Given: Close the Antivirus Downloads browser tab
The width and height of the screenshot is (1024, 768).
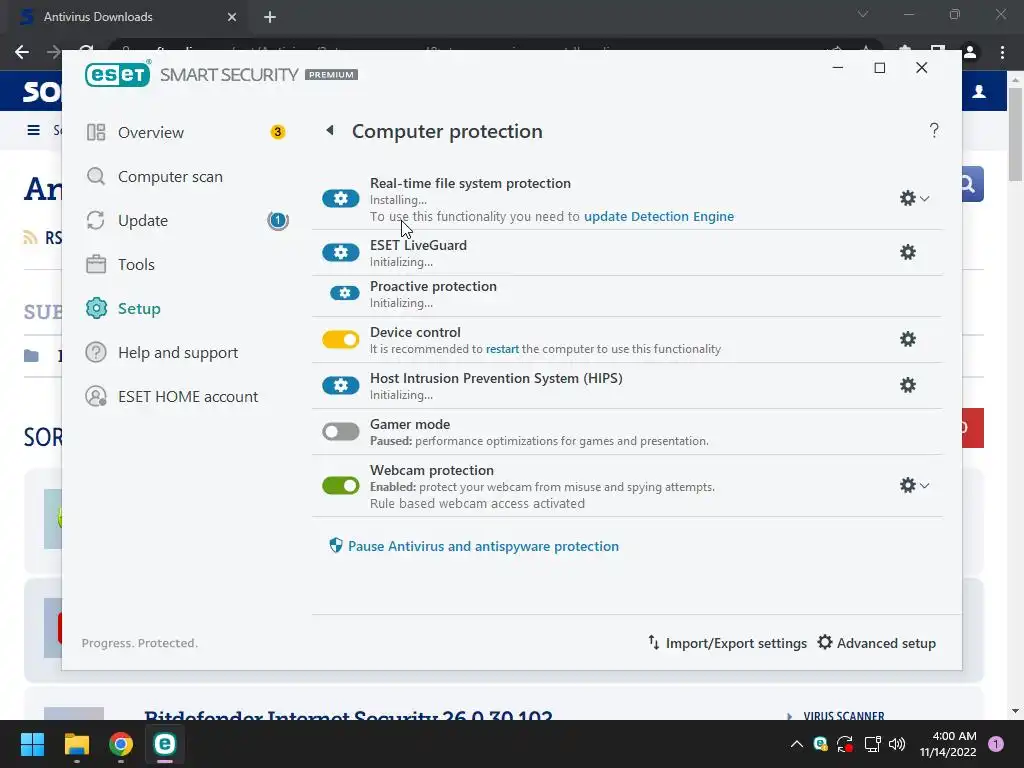Looking at the screenshot, I should click(232, 17).
